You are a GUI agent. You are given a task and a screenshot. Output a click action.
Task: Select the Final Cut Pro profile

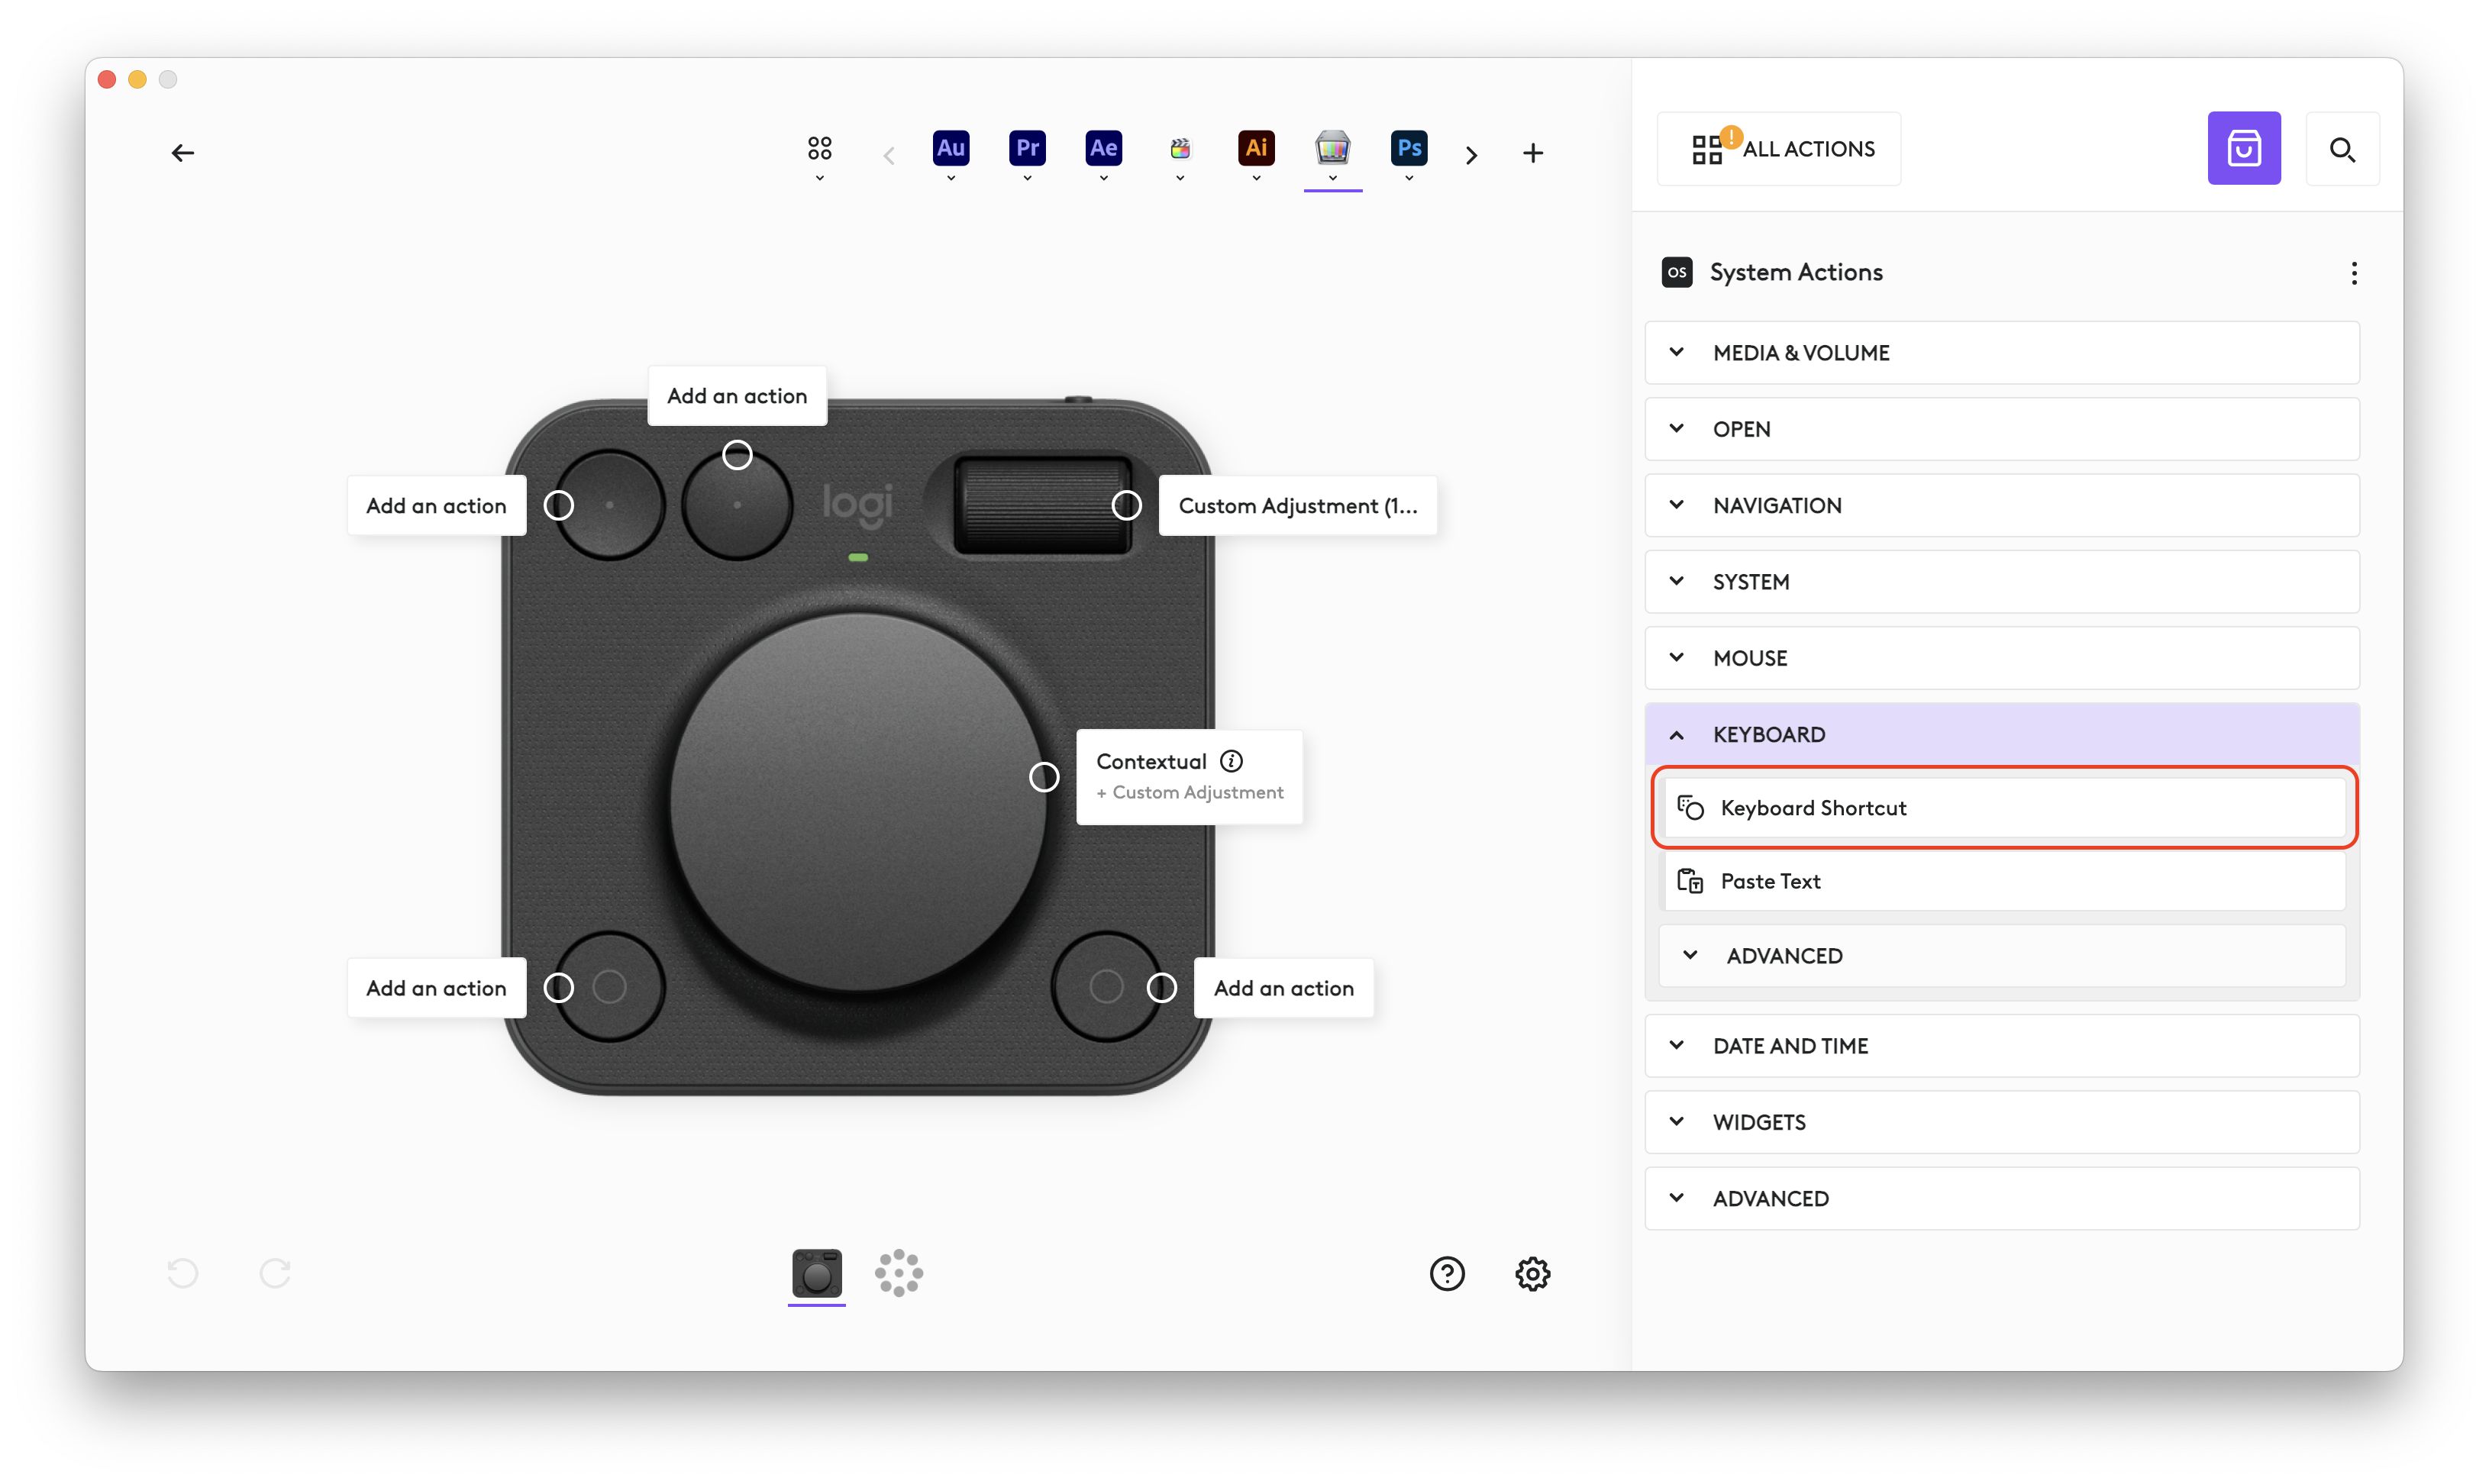1180,148
